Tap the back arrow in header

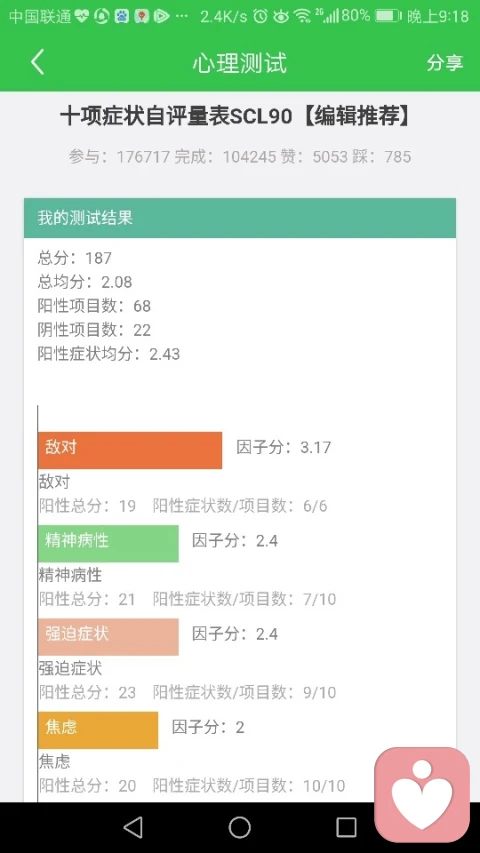click(x=37, y=63)
